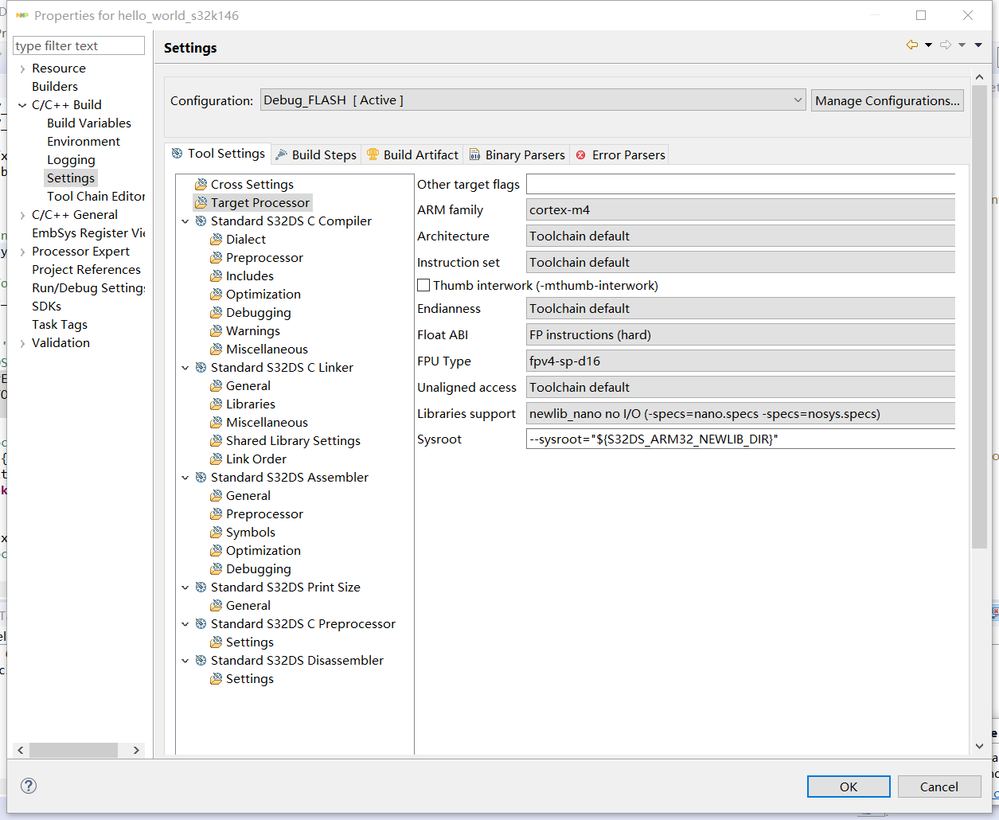The image size is (999, 820).
Task: Click the Standard S32DS C Compiler tool icon
Action: [201, 221]
